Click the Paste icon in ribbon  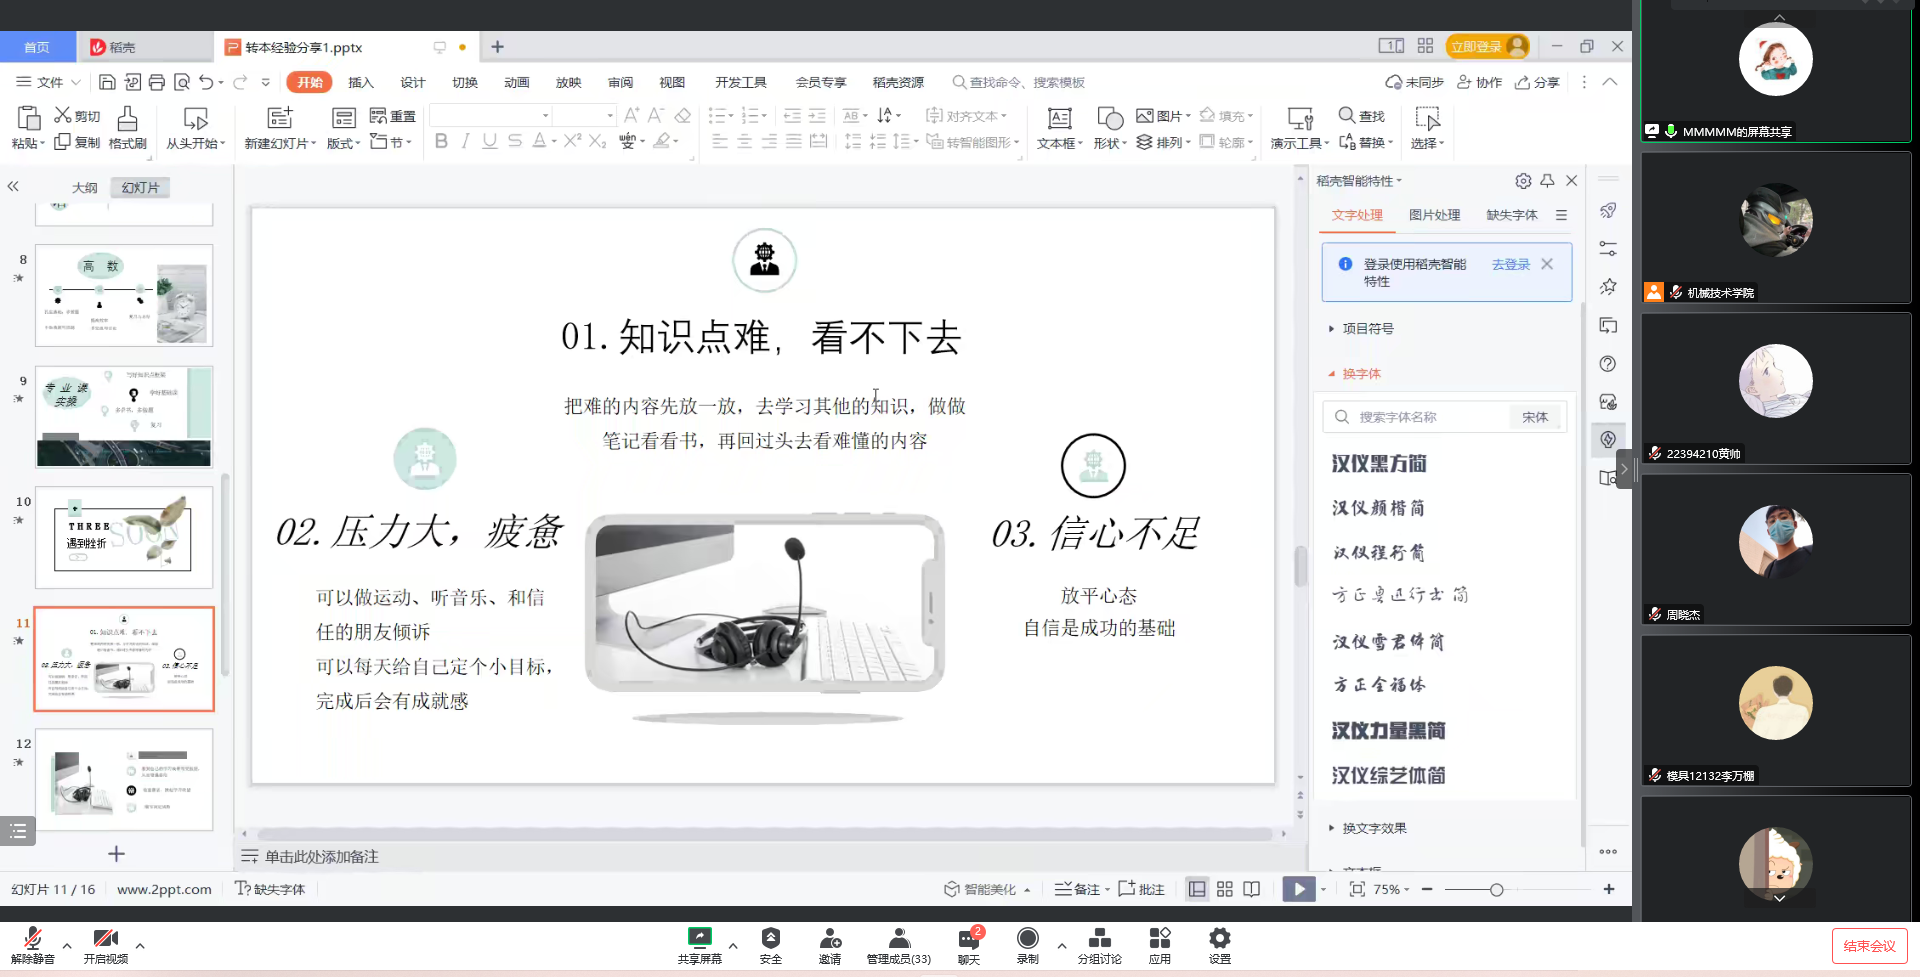28,118
